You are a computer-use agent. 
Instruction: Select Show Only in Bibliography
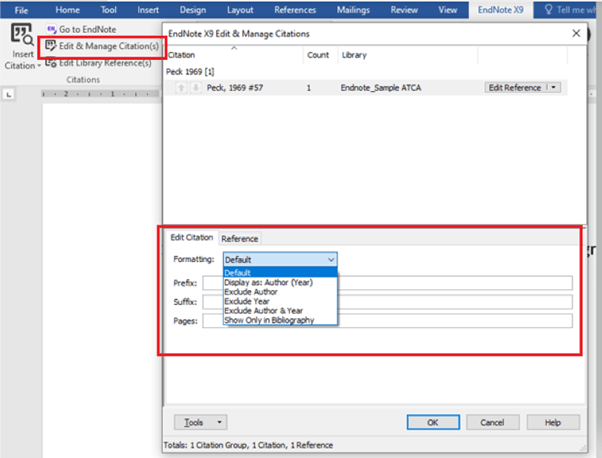[x=269, y=320]
